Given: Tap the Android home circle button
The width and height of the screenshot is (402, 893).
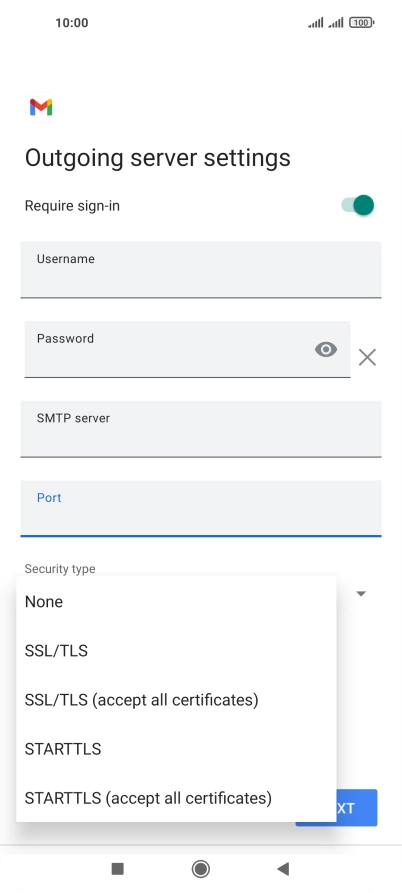Looking at the screenshot, I should (200, 869).
